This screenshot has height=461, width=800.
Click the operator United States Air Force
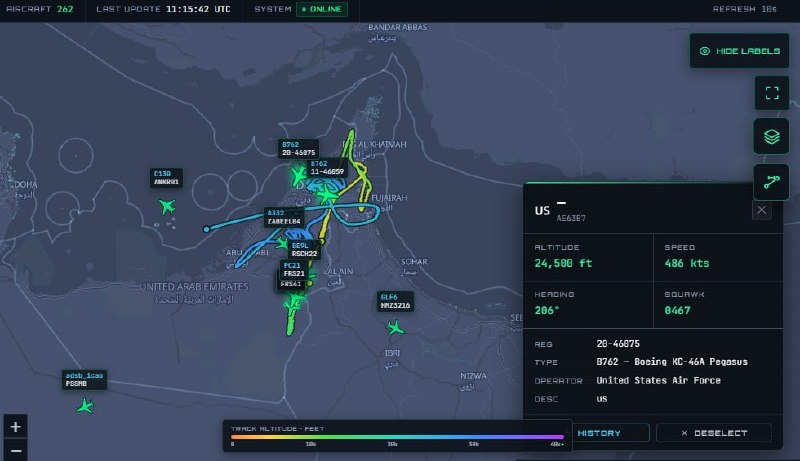click(658, 380)
